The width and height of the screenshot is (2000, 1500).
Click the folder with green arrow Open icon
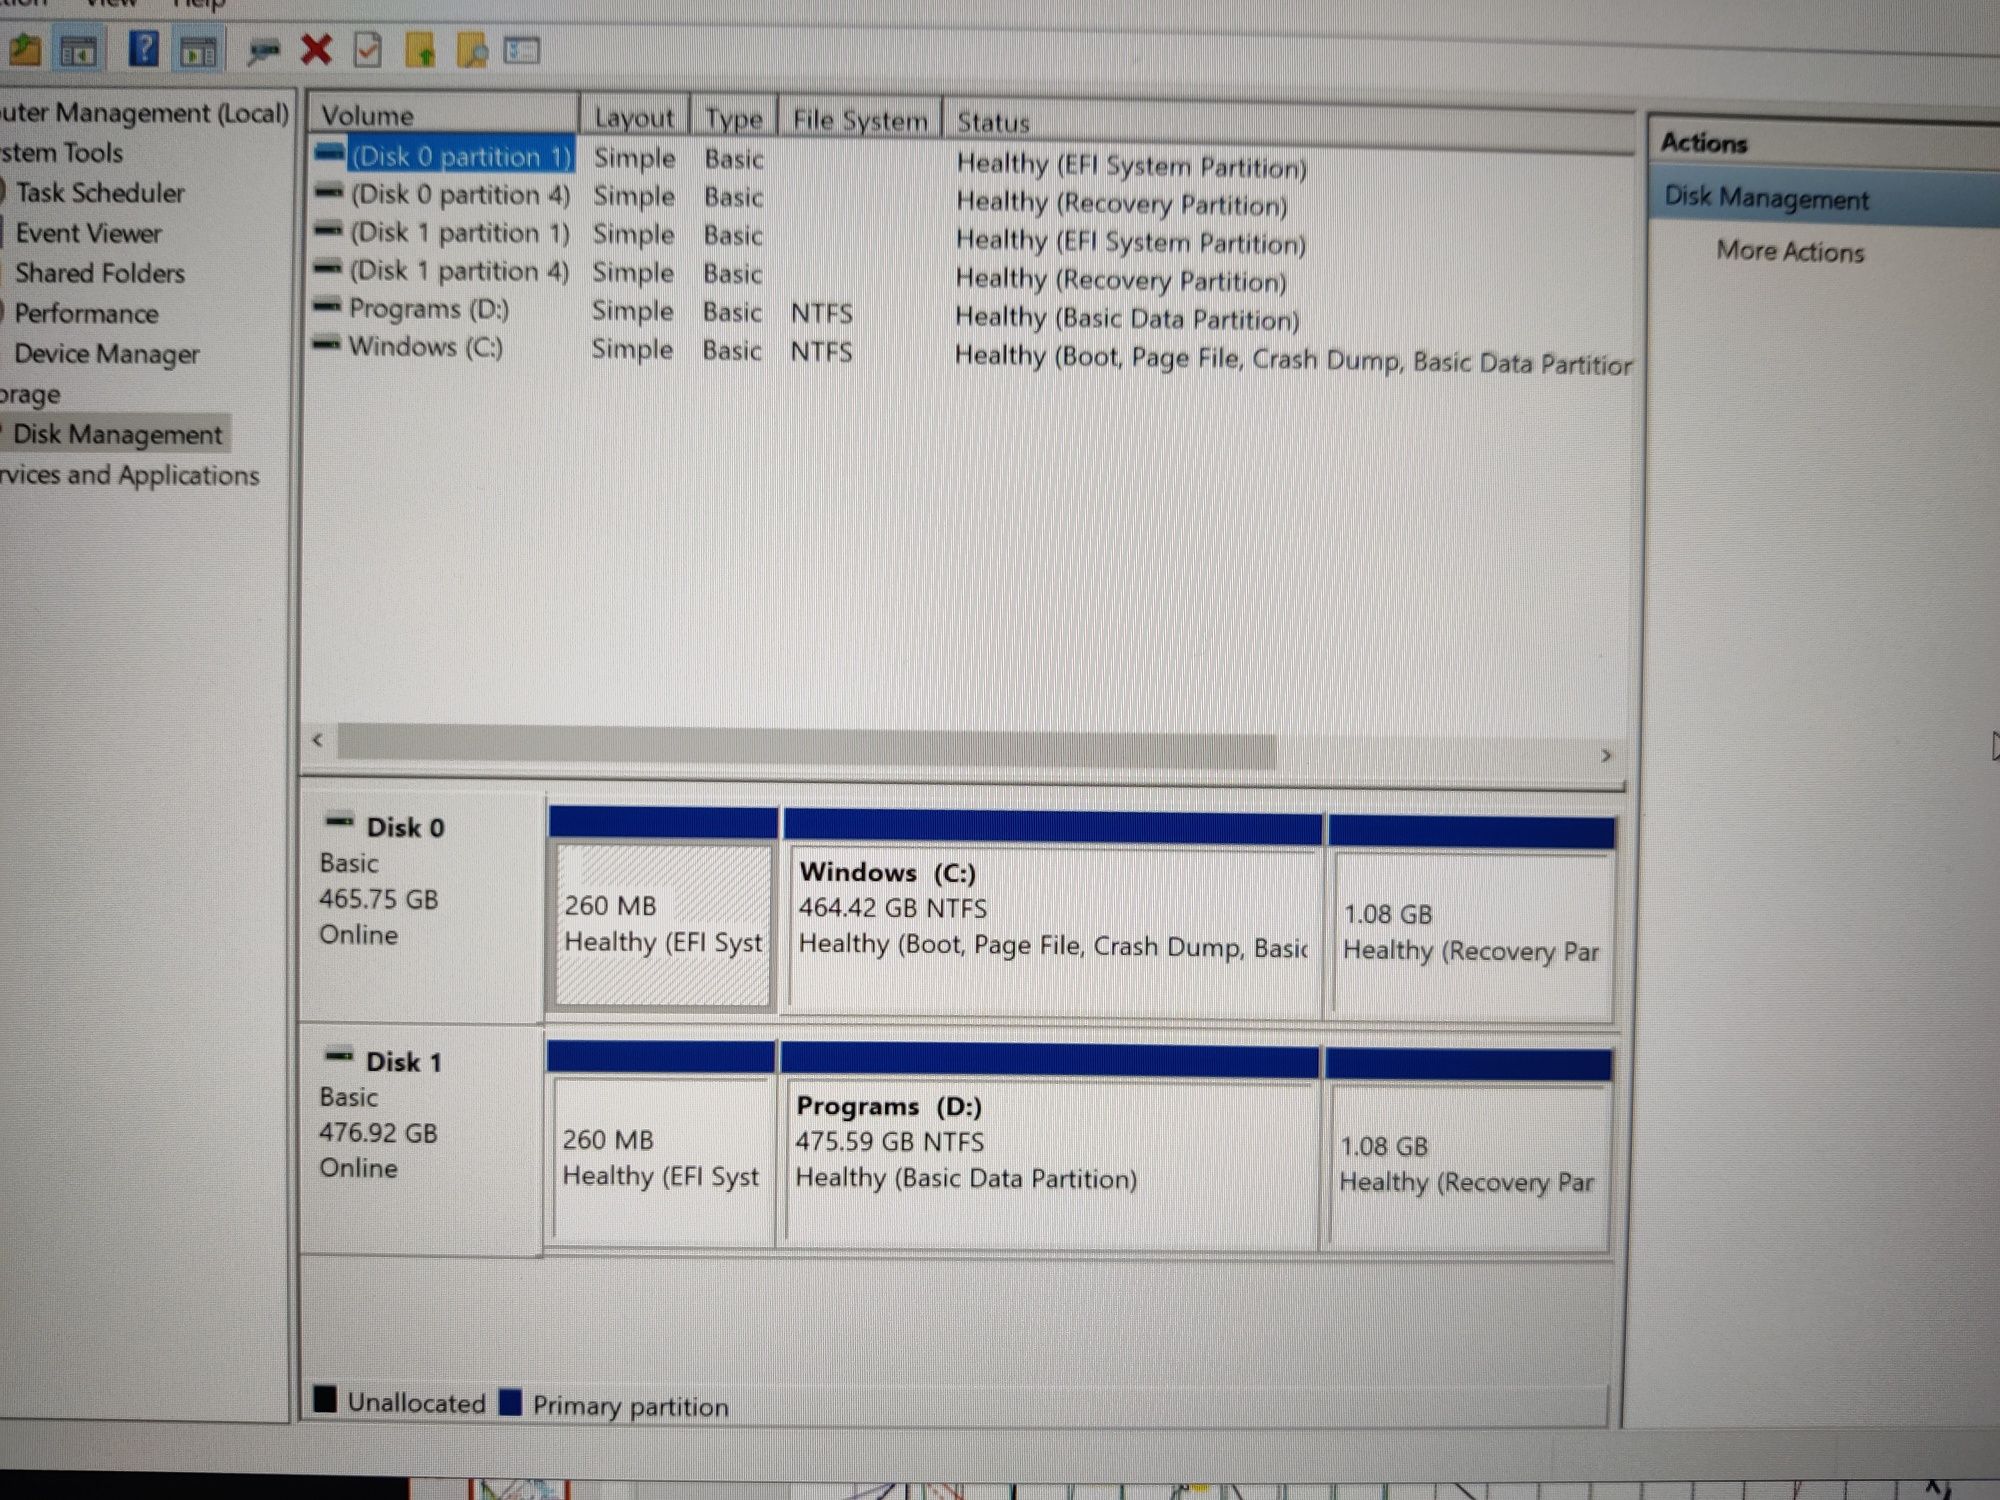(x=420, y=50)
